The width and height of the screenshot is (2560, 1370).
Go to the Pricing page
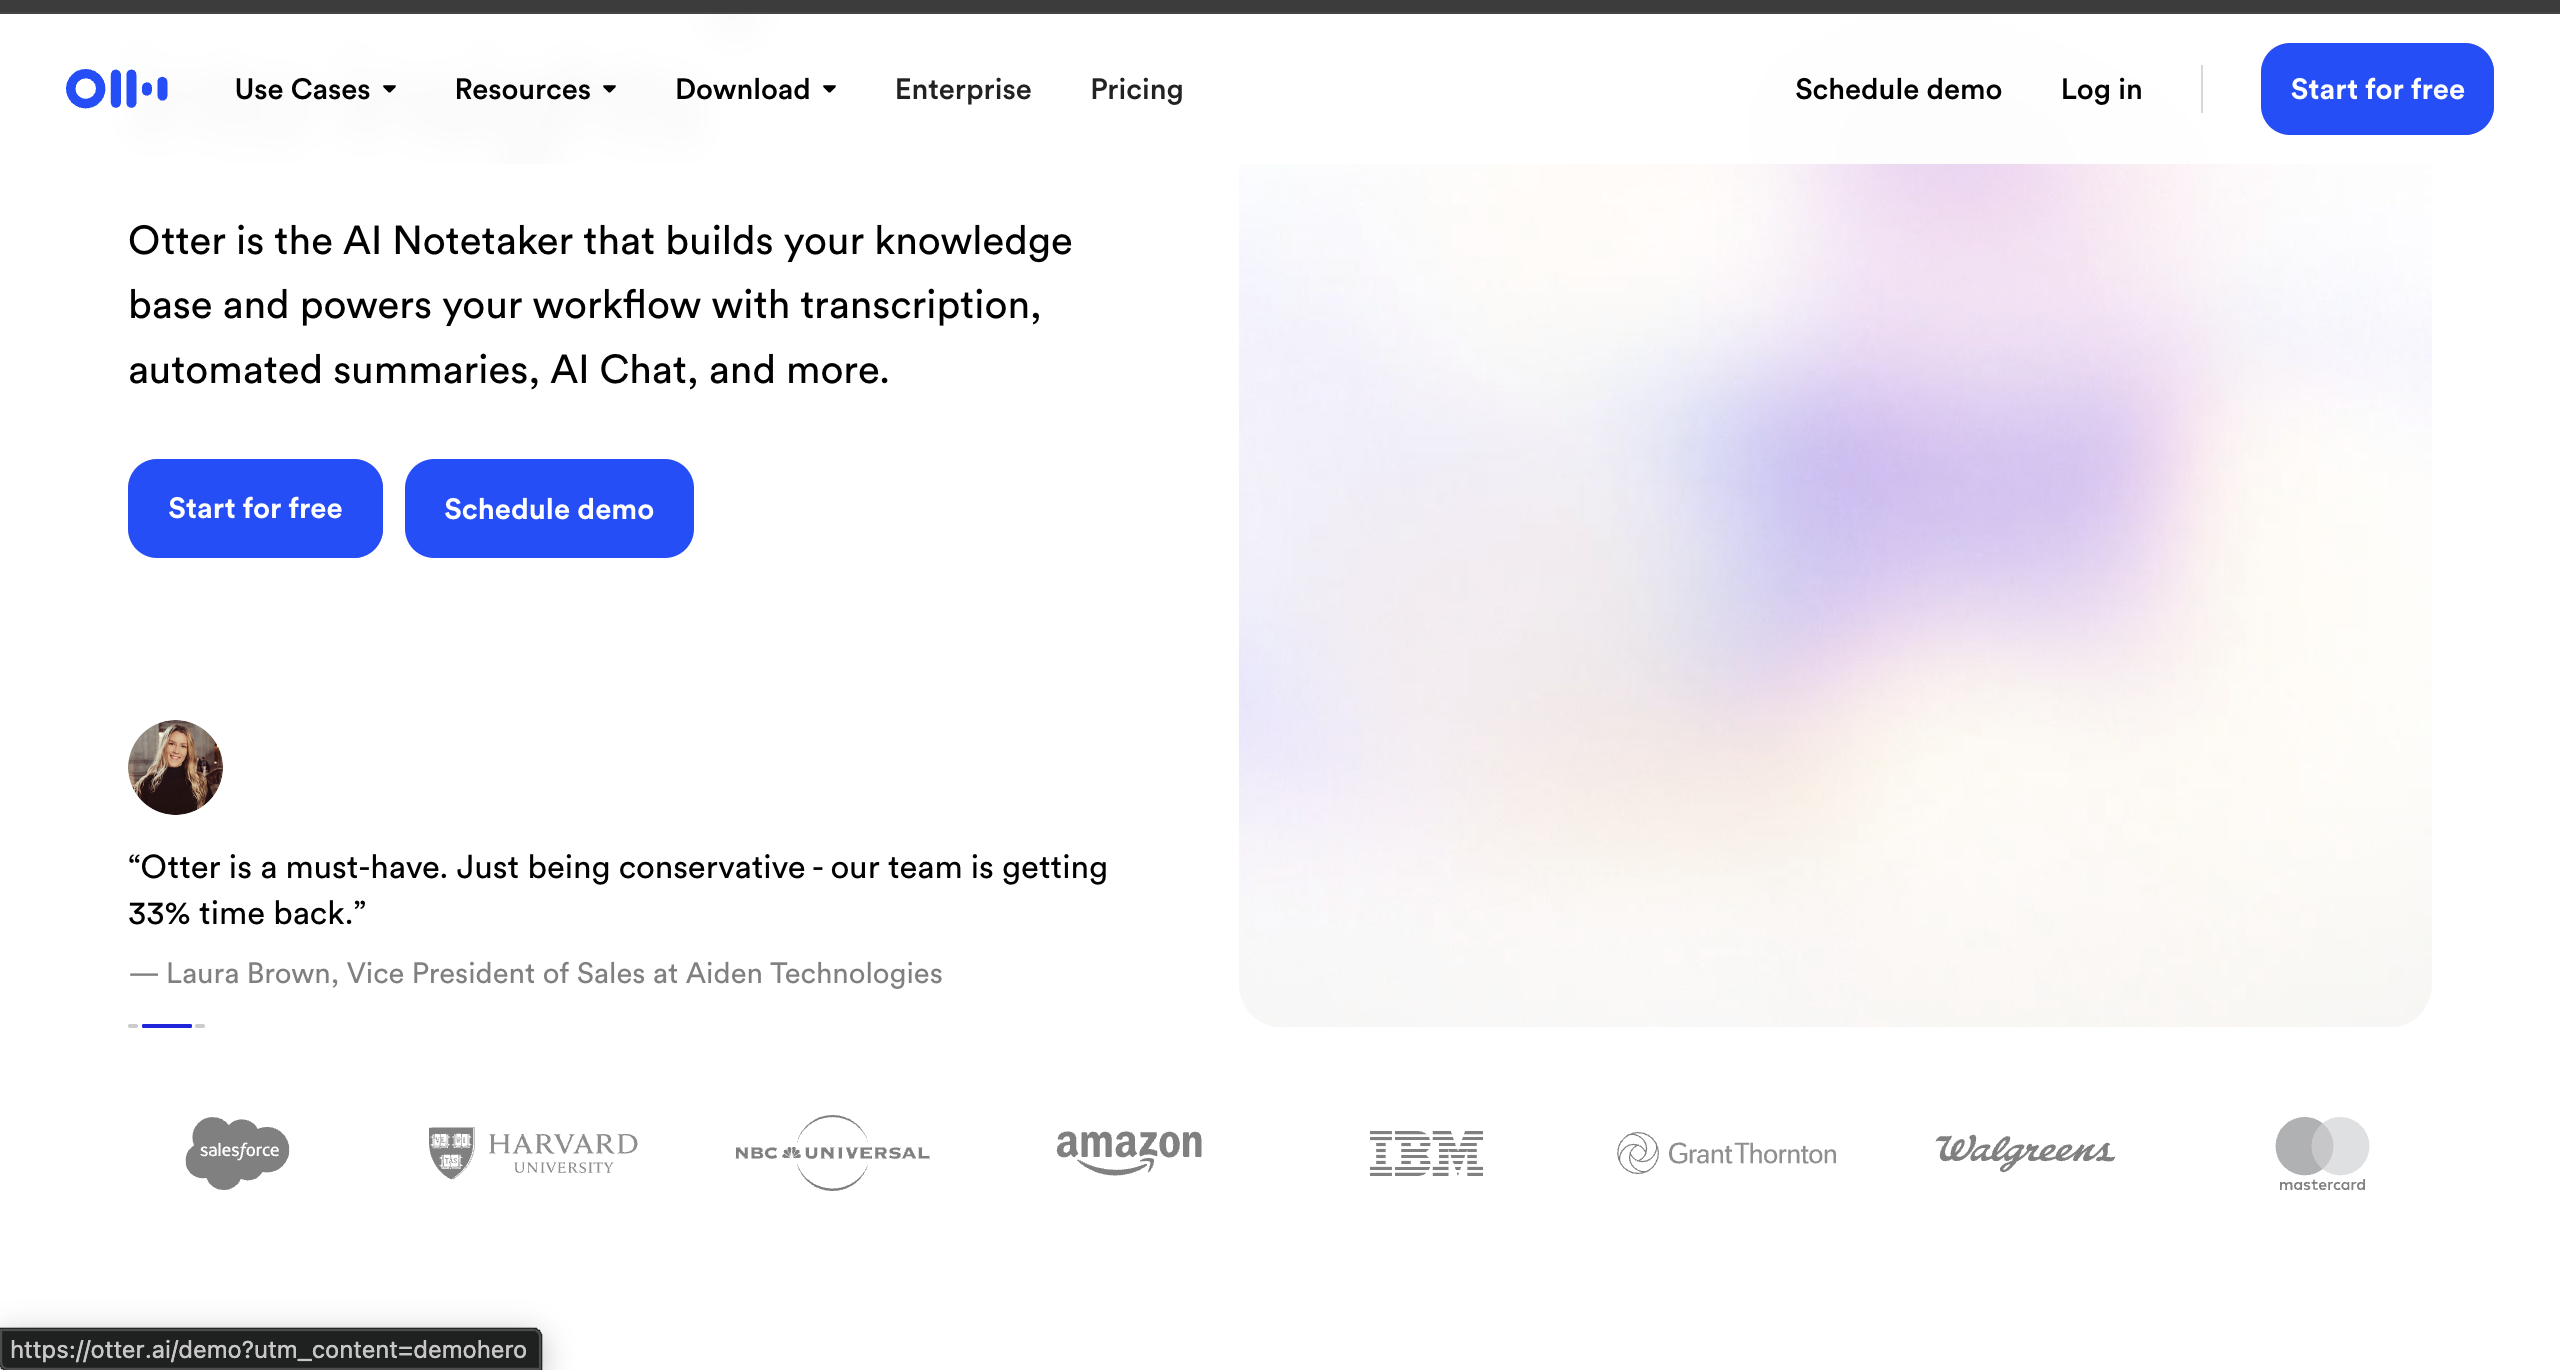click(1136, 89)
